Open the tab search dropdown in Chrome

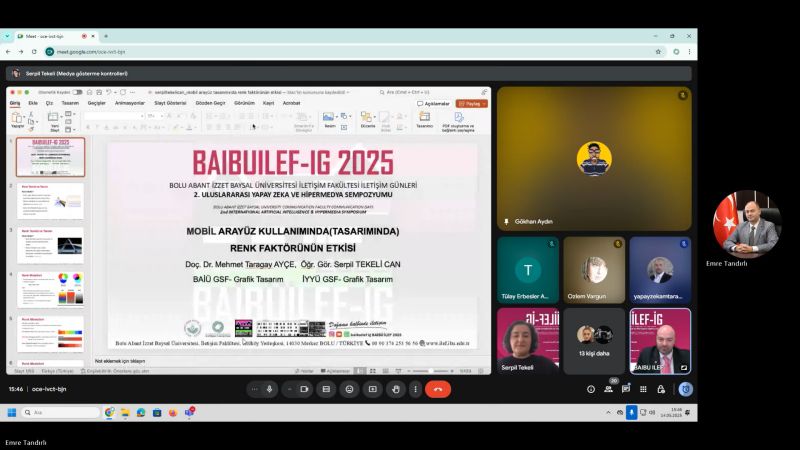point(7,36)
